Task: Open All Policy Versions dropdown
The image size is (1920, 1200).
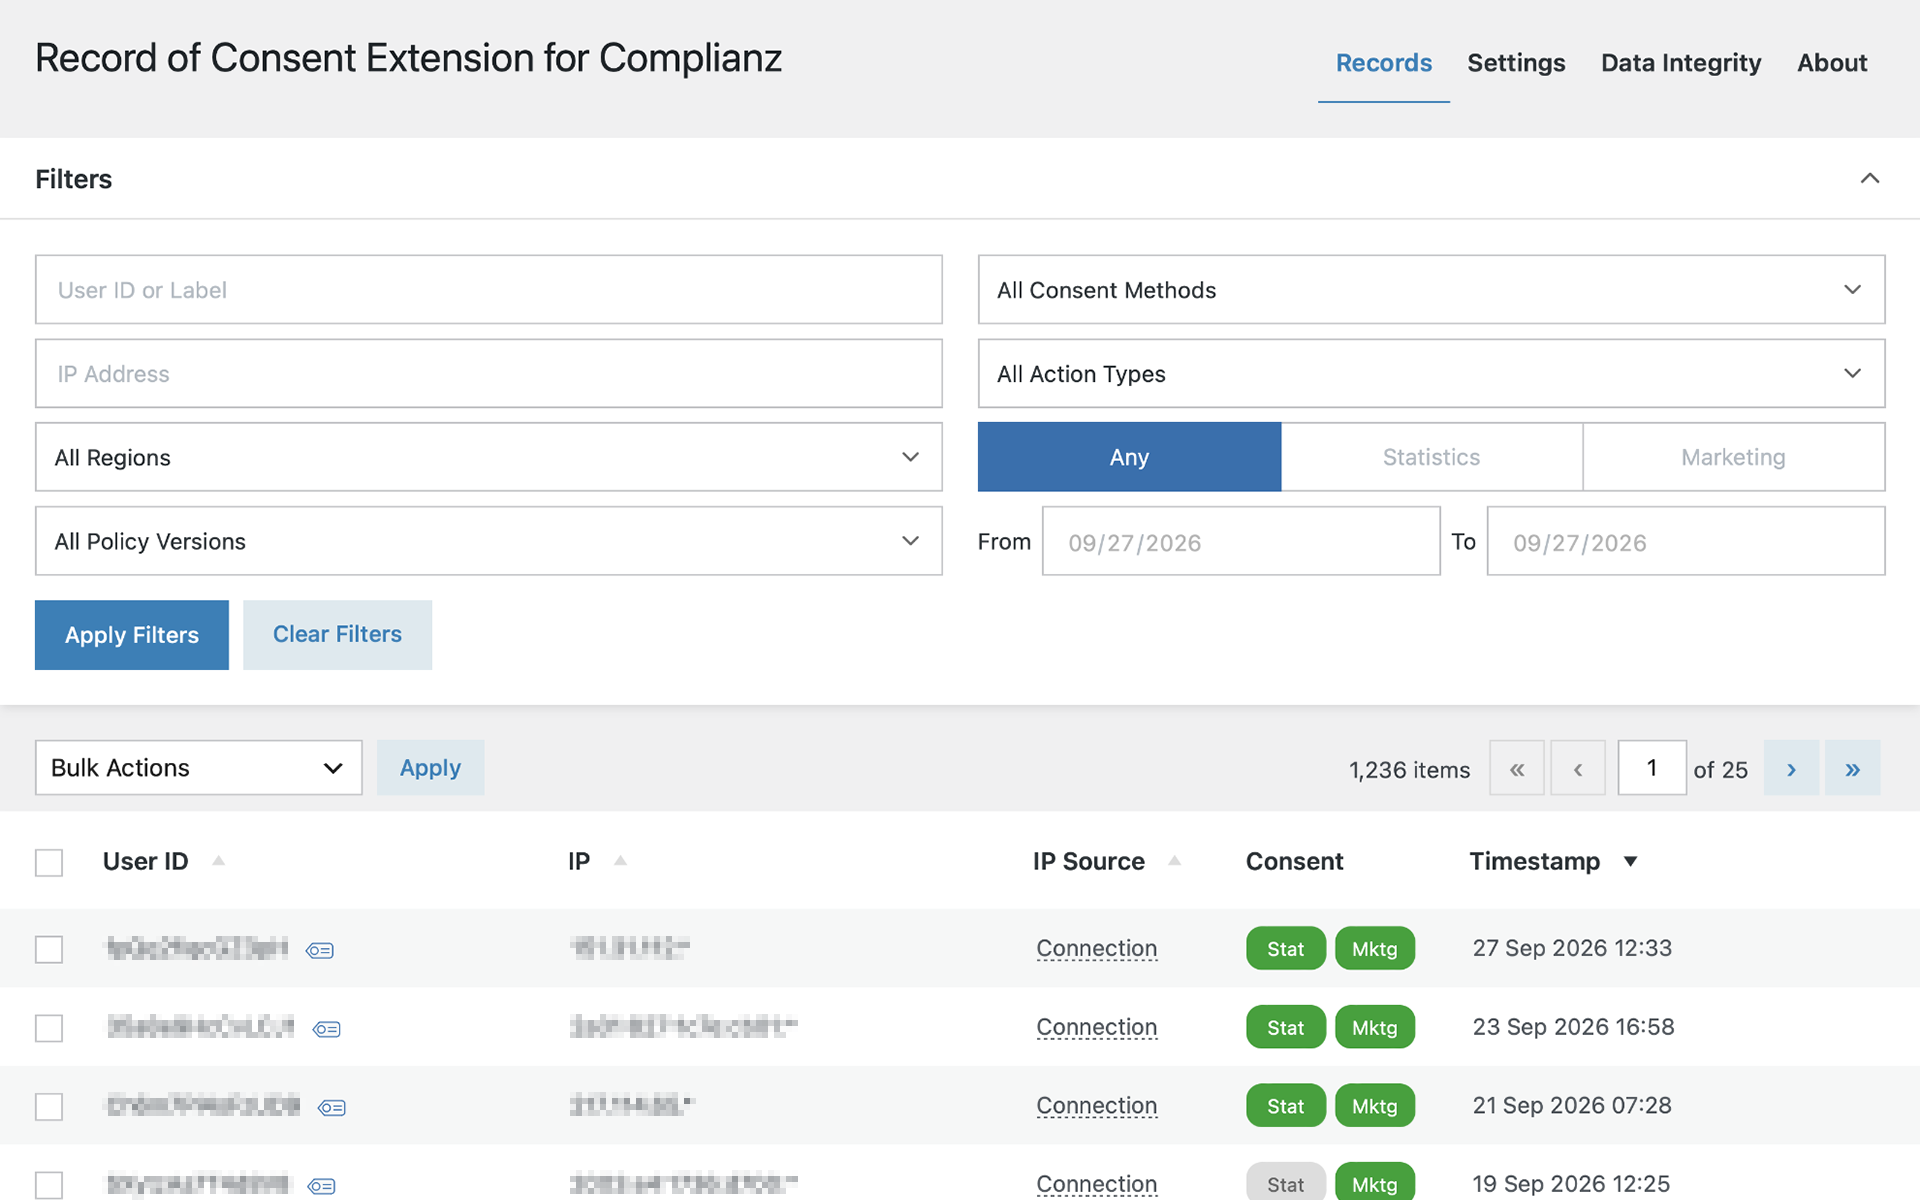Action: click(x=488, y=541)
